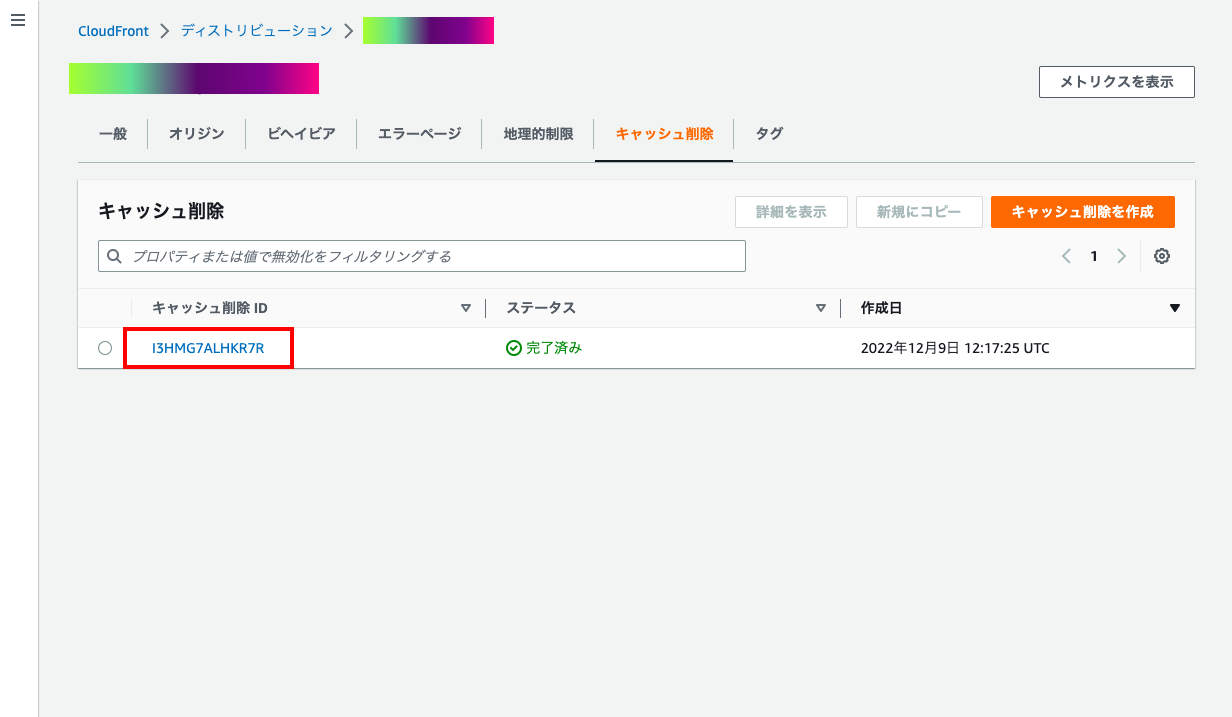Click キャッシュ削除を作成 button

1082,212
